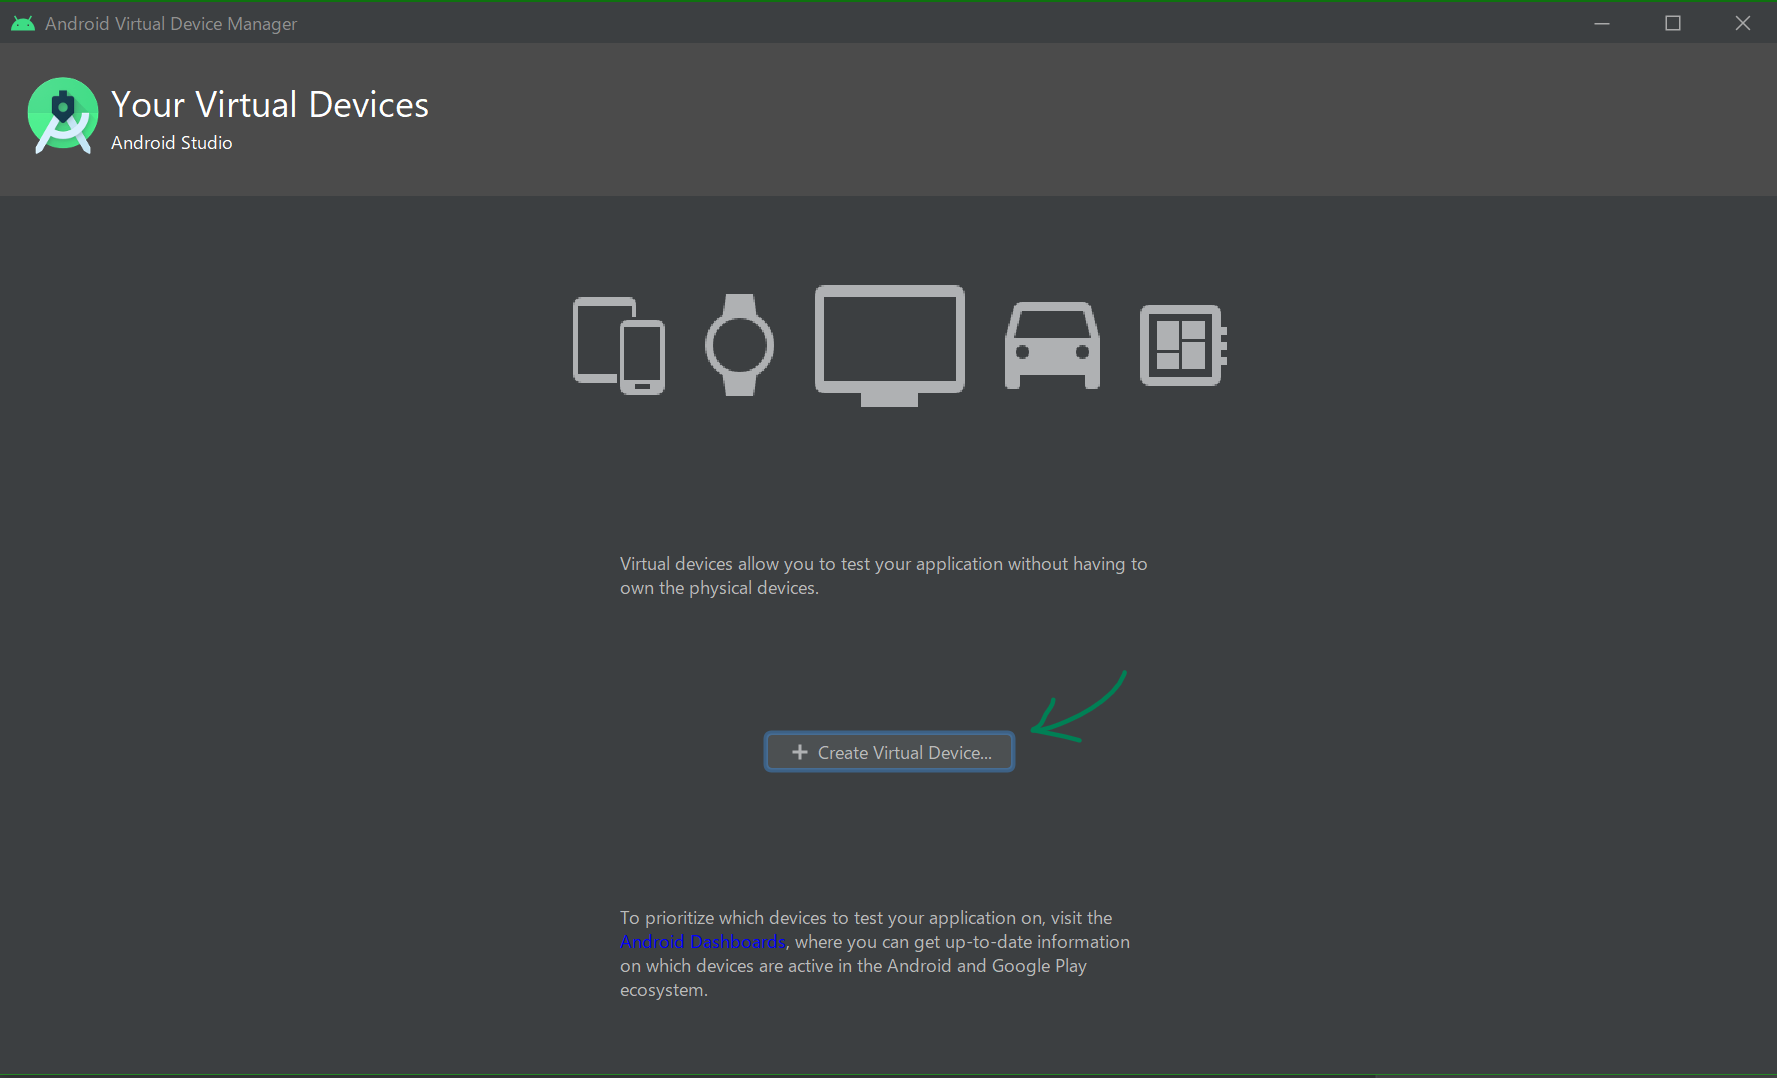Click the "Your Virtual Devices" heading

pyautogui.click(x=269, y=105)
